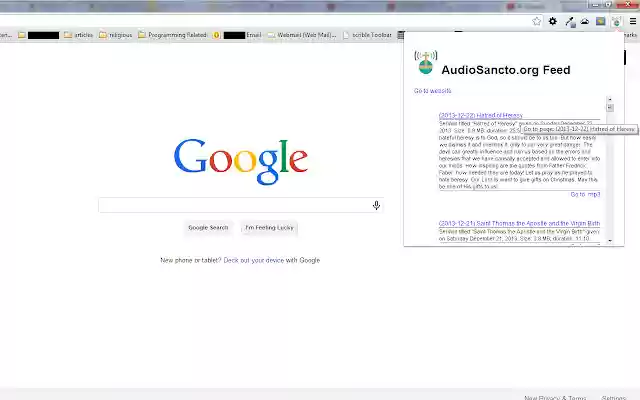The width and height of the screenshot is (640, 400).
Task: Toggle the AudioSancto feed extension icon
Action: (616, 22)
